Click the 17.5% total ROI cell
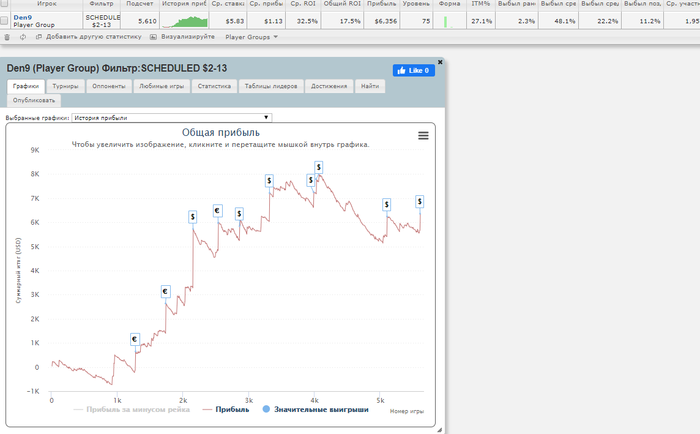The image size is (700, 434). coord(342,21)
